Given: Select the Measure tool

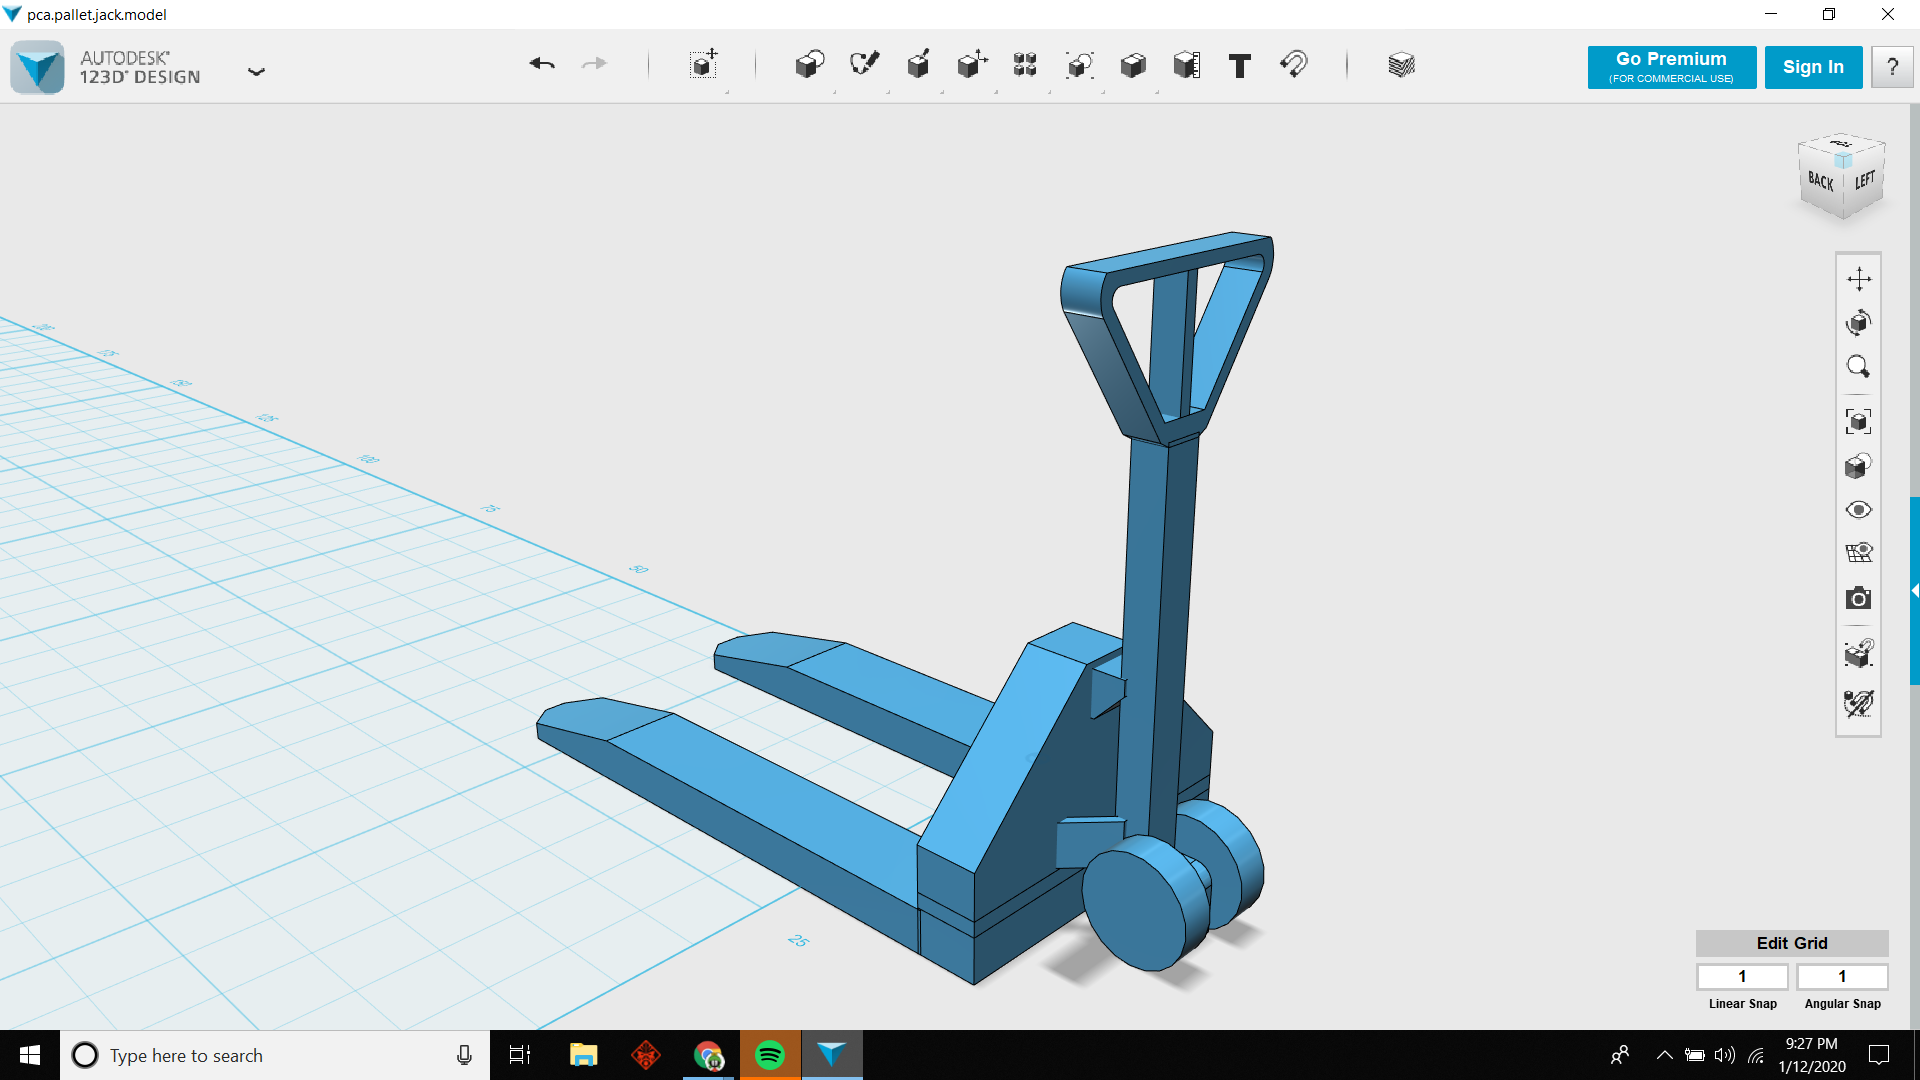Looking at the screenshot, I should click(1187, 65).
